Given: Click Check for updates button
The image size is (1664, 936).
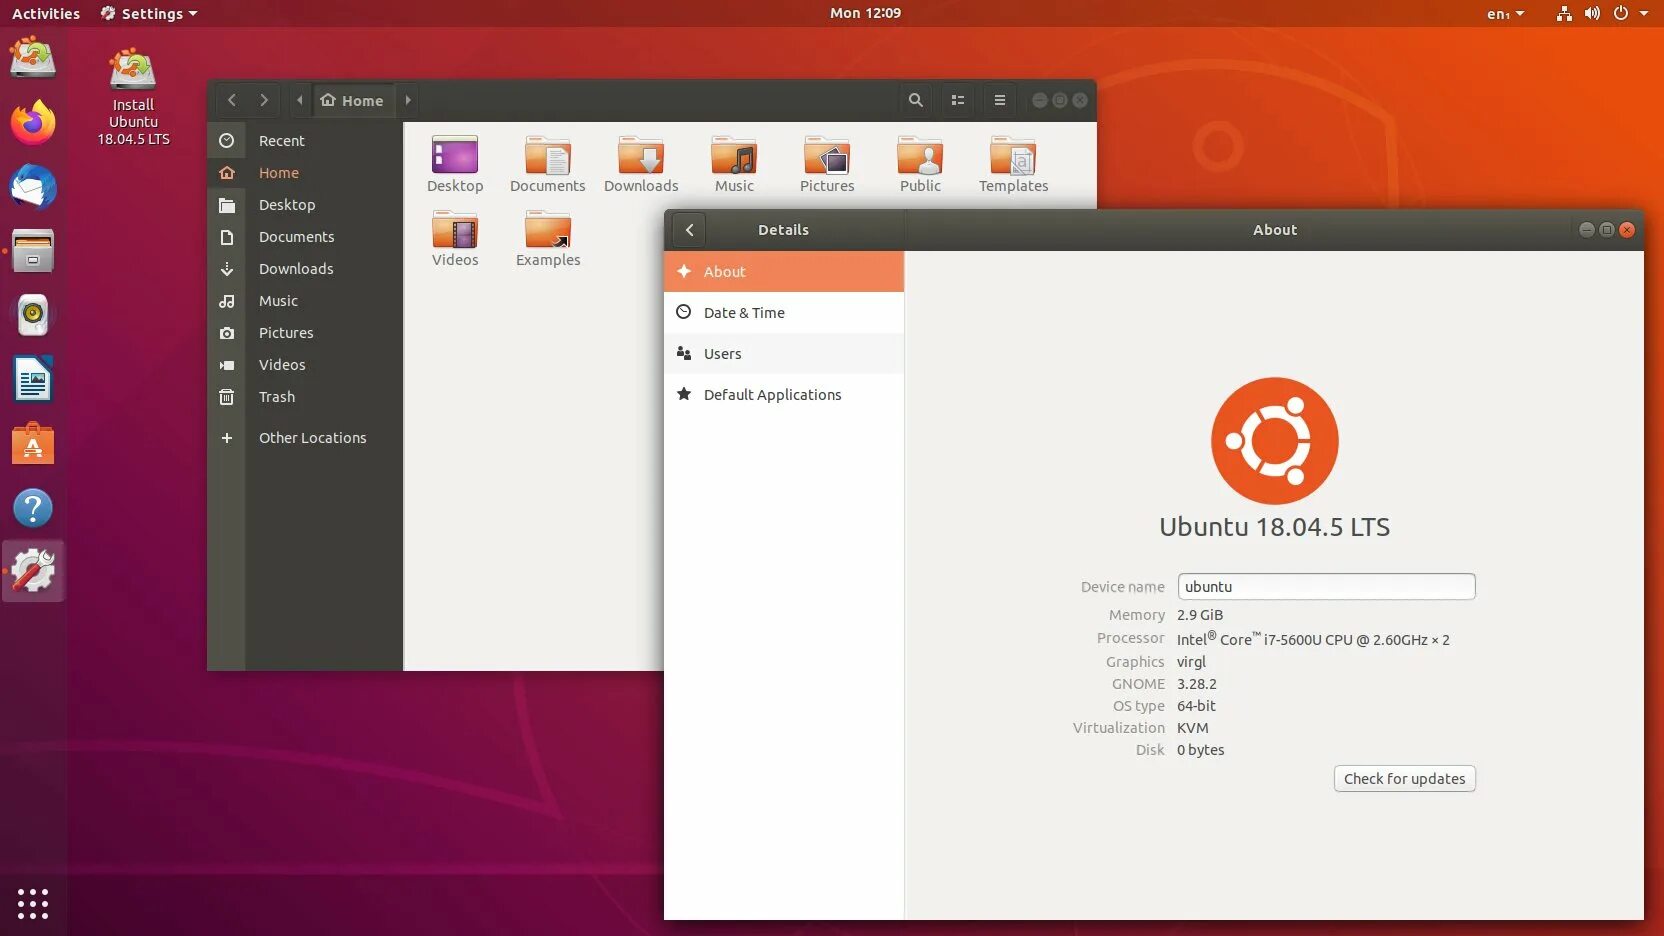Looking at the screenshot, I should (x=1404, y=779).
